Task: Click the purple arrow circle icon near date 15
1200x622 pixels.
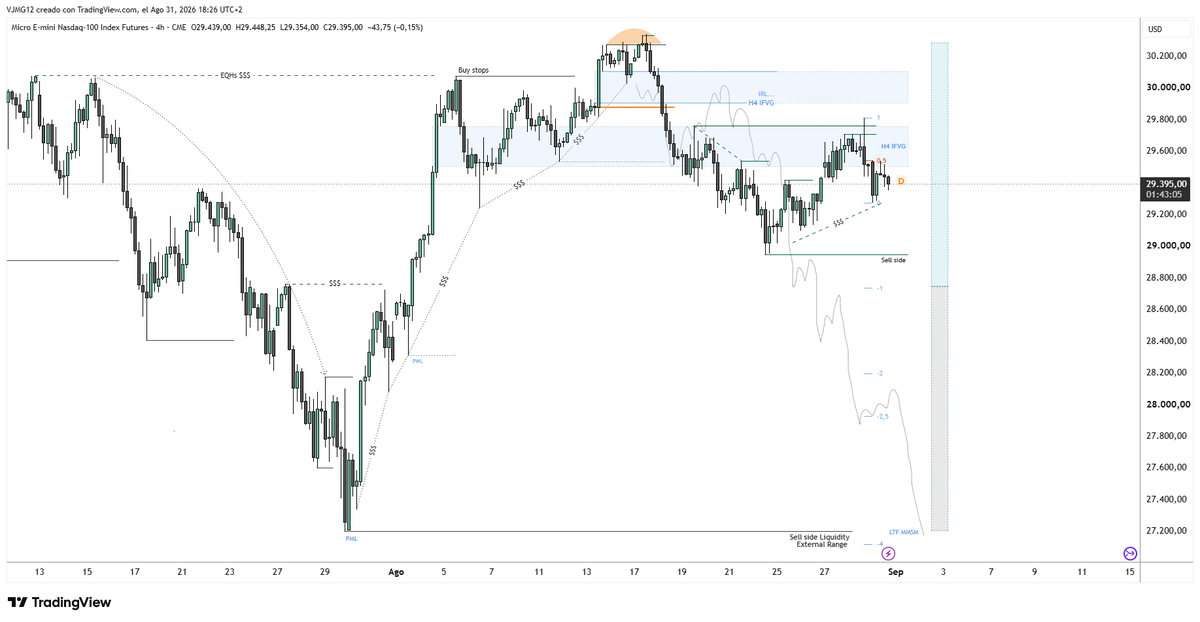Action: click(1130, 553)
